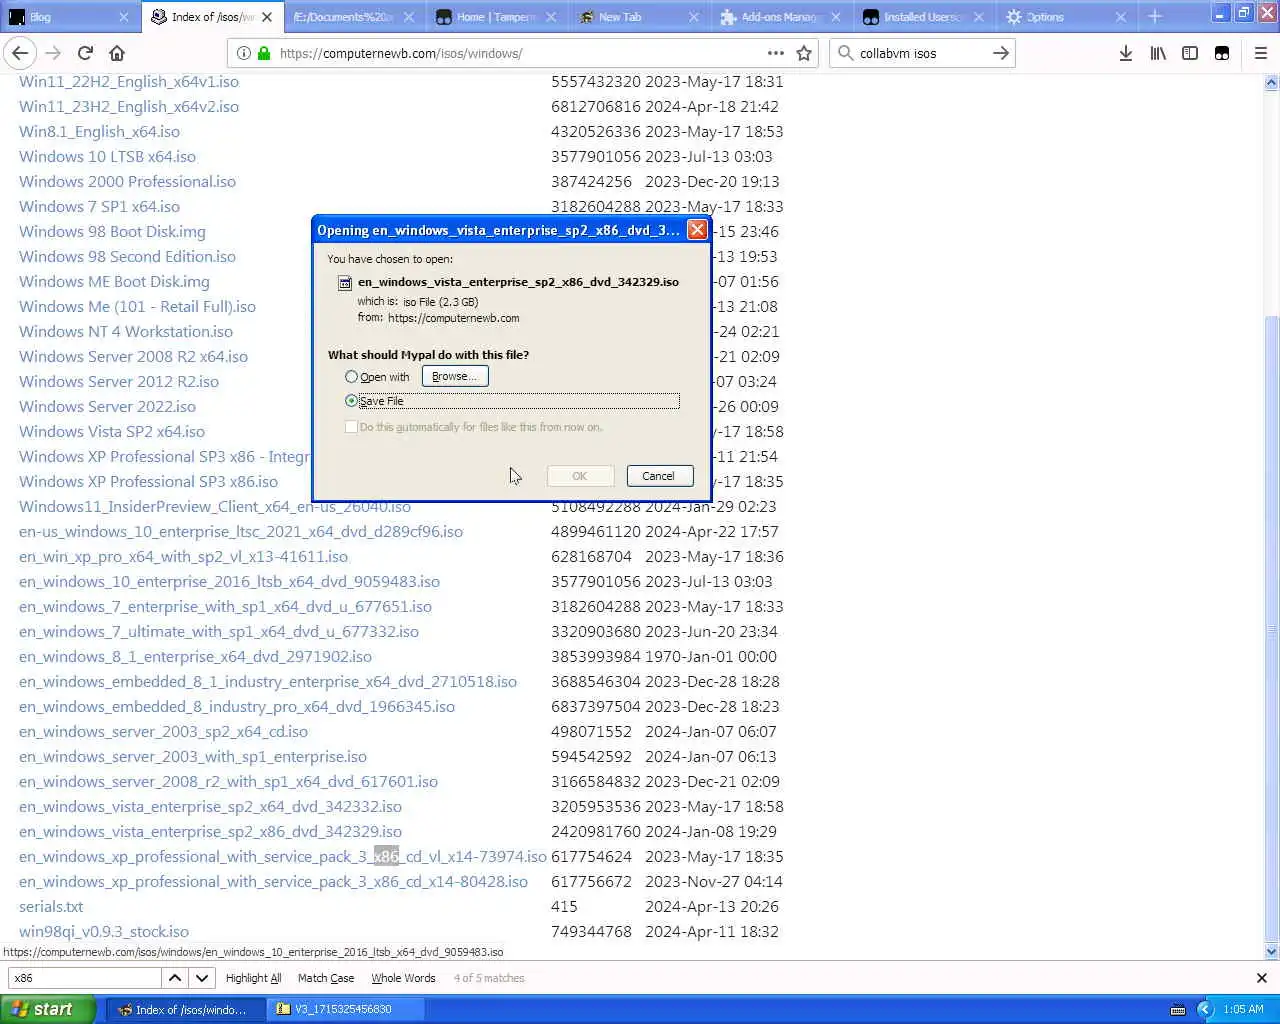Find previous match arrow
Screen dimensions: 1280x1024
(175, 978)
